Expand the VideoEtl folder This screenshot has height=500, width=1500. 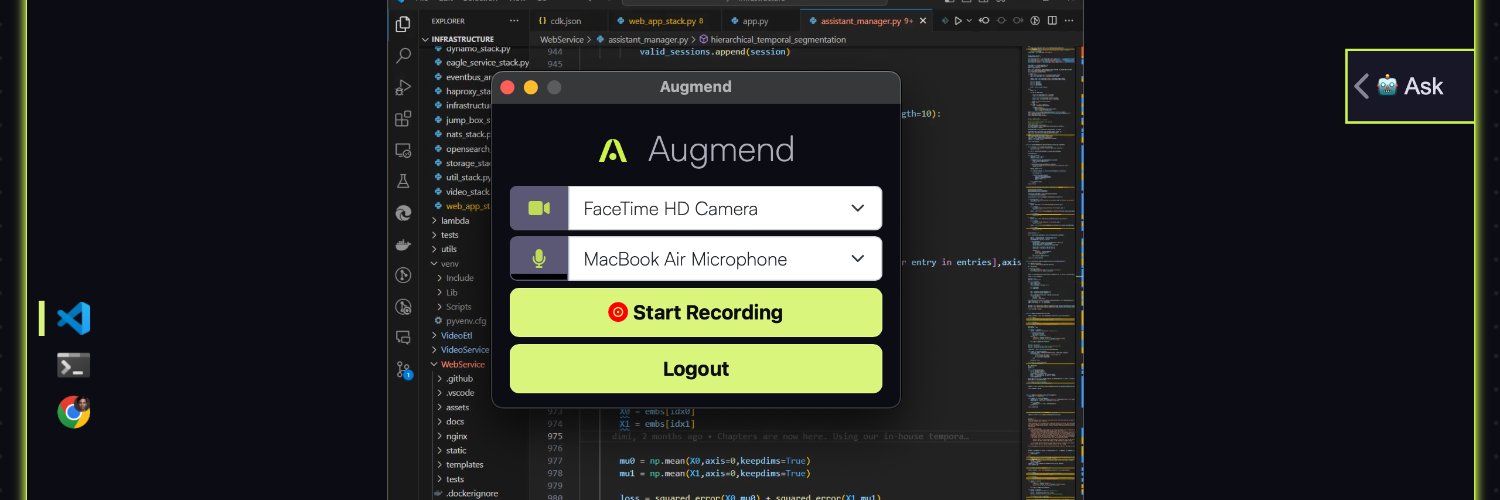[x=456, y=336]
